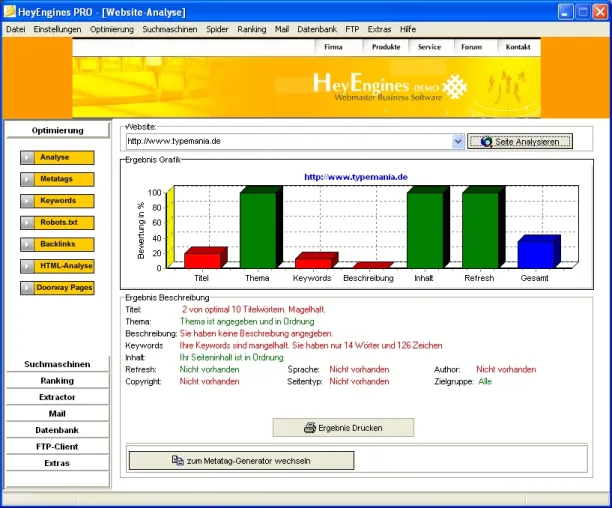Click the Ergebnis Drucken button

pyautogui.click(x=343, y=428)
